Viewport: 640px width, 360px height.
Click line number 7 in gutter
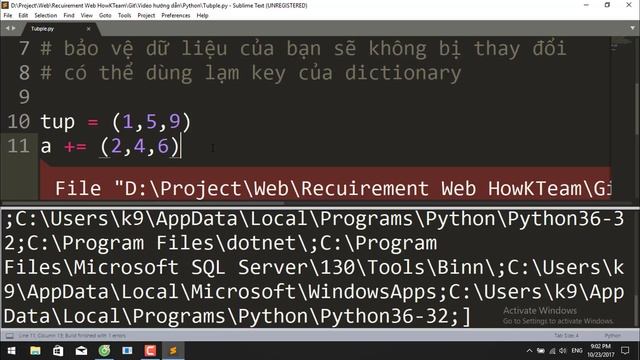pyautogui.click(x=24, y=49)
